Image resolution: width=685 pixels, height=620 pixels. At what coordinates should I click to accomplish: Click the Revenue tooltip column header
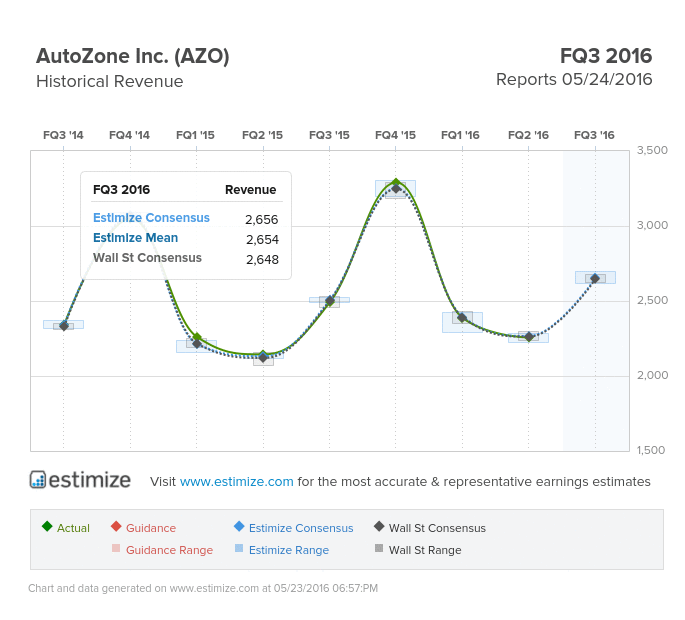point(251,190)
